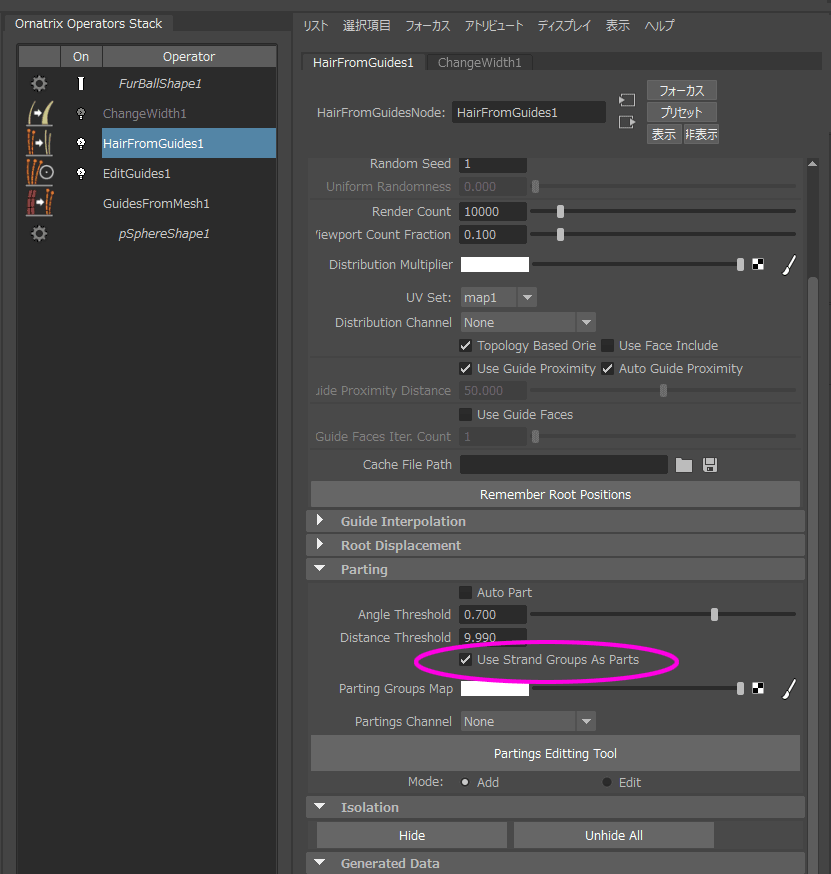Click the paint brush icon for Distribution Multiplier
This screenshot has width=831, height=874.
point(788,265)
